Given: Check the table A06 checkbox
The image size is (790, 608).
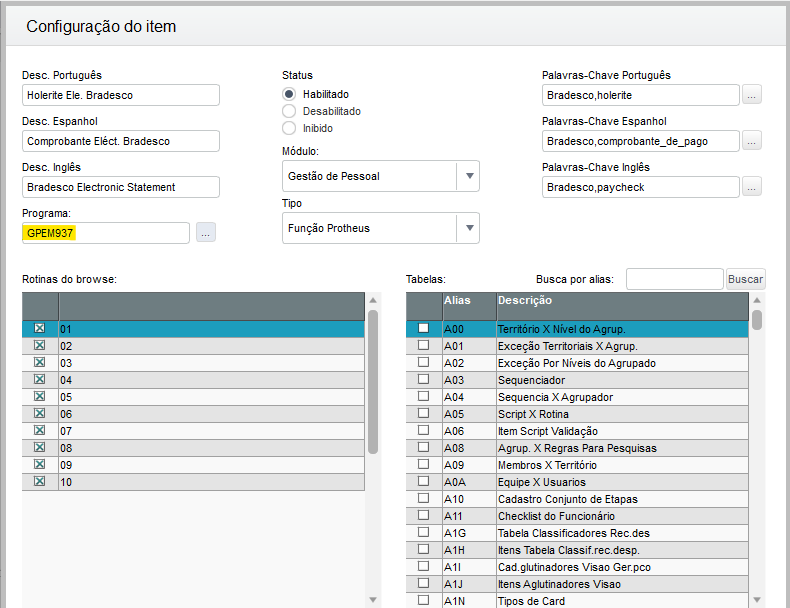Looking at the screenshot, I should [423, 431].
